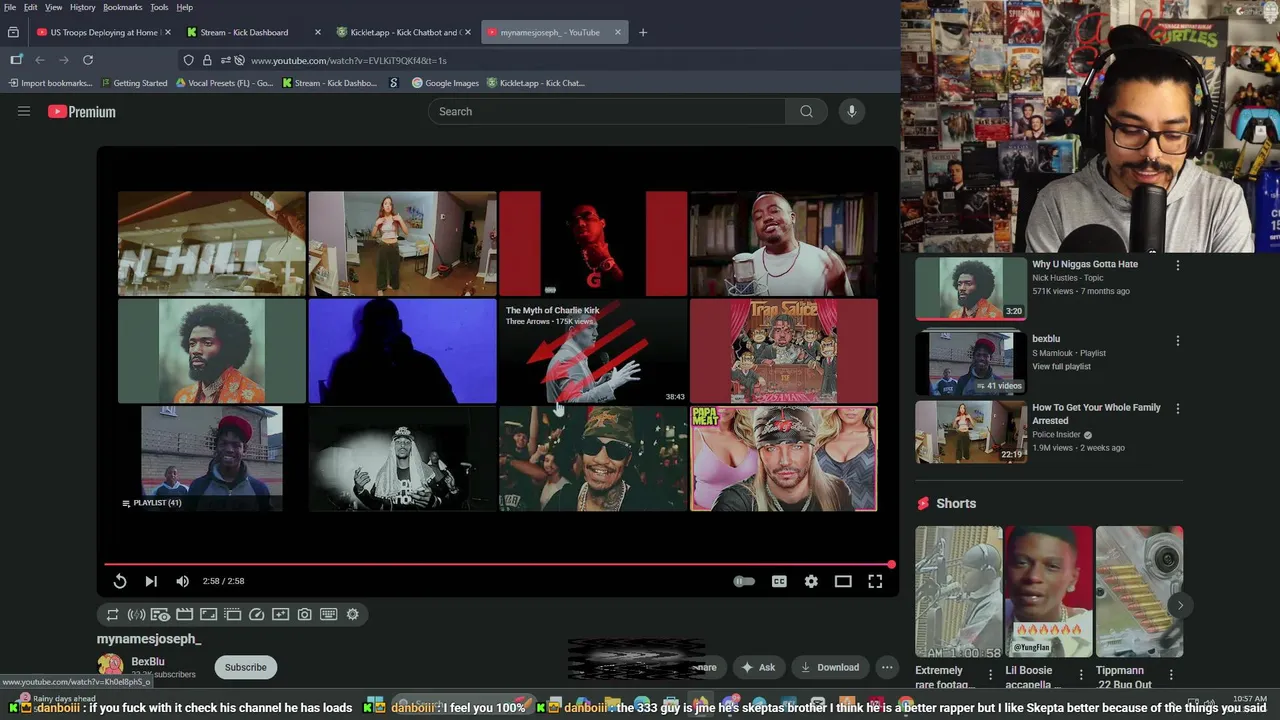Download the video

pos(829,667)
